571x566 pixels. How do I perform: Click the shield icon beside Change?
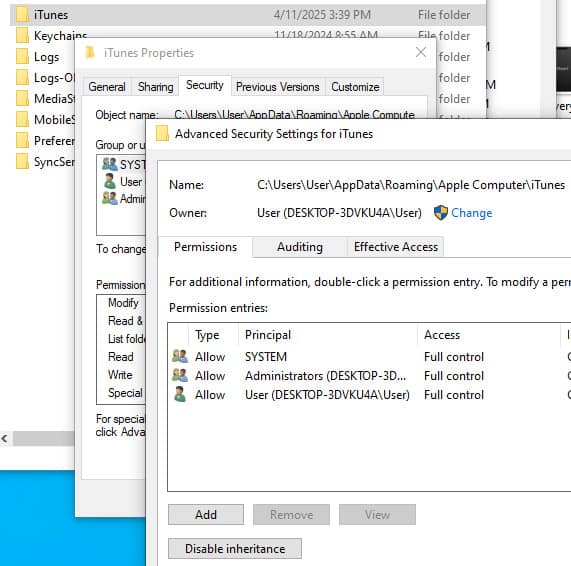coord(441,213)
